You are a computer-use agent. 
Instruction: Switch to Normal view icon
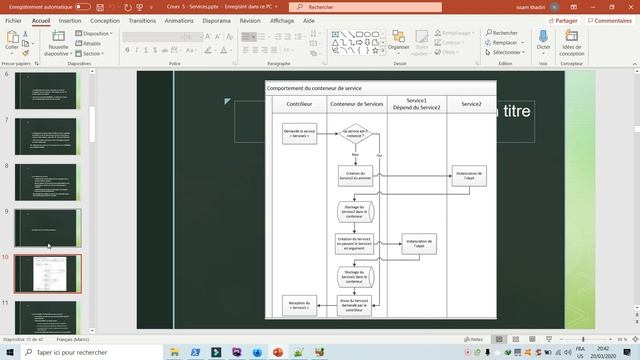click(x=499, y=339)
